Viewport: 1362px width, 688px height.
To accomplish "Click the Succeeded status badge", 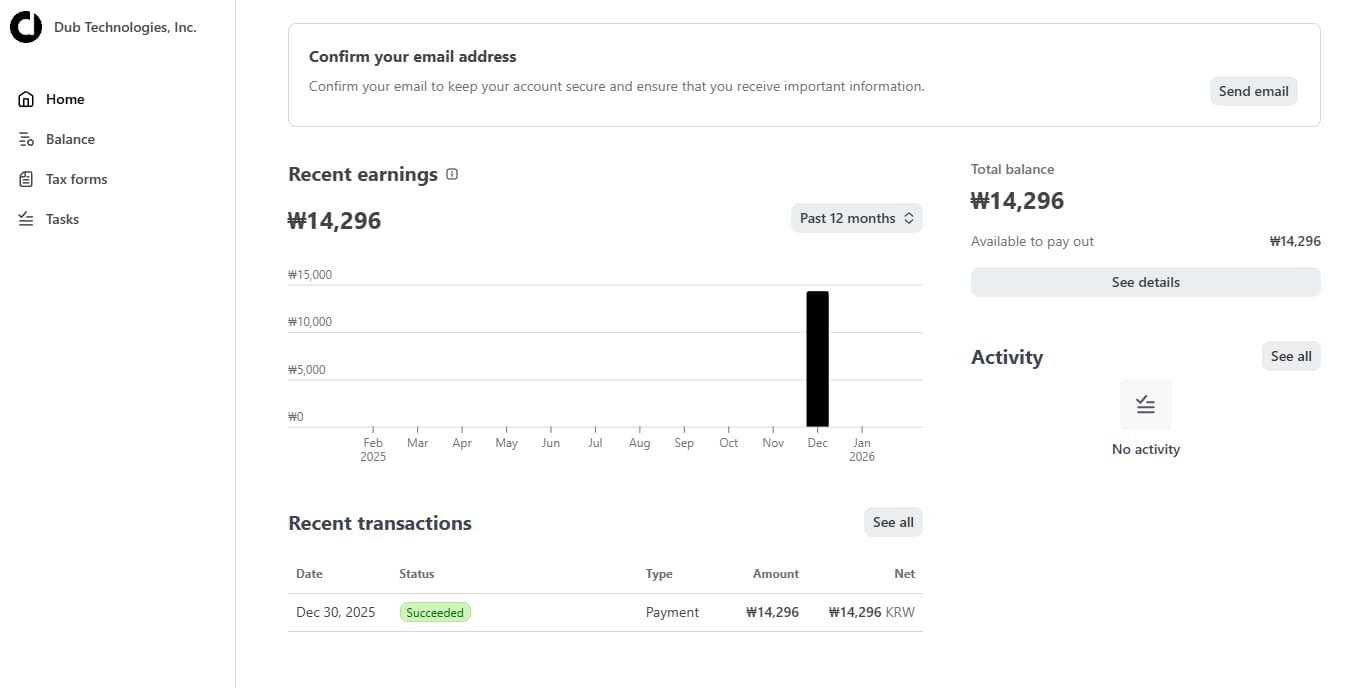I will [435, 611].
